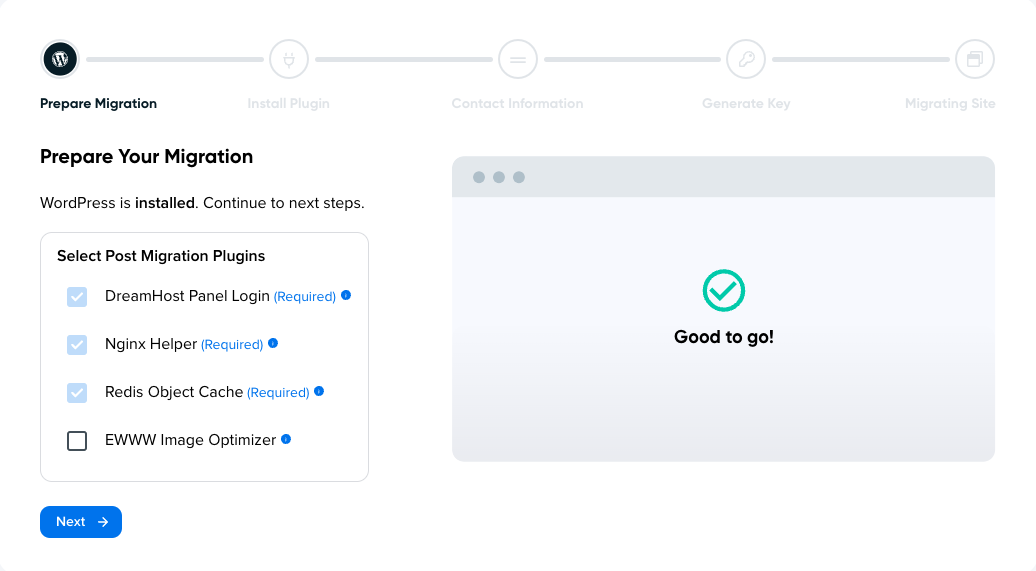The width and height of the screenshot is (1036, 571).
Task: Select the Install Plugin step label
Action: [288, 104]
